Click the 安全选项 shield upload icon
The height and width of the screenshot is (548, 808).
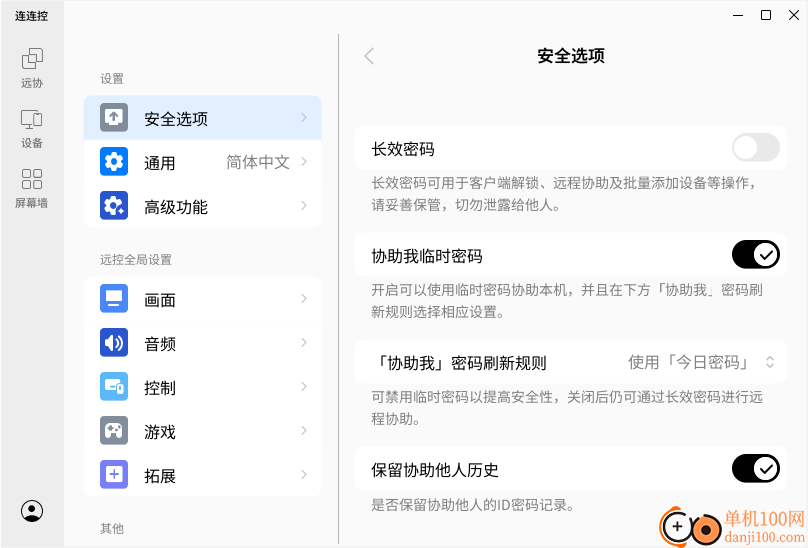(x=114, y=118)
